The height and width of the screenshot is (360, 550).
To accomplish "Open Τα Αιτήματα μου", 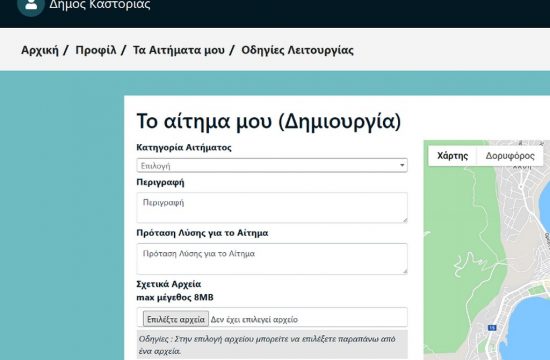I will pyautogui.click(x=179, y=50).
